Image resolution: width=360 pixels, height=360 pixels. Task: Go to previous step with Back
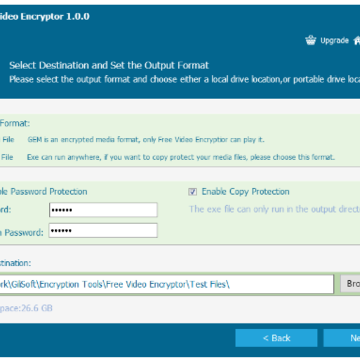click(276, 338)
